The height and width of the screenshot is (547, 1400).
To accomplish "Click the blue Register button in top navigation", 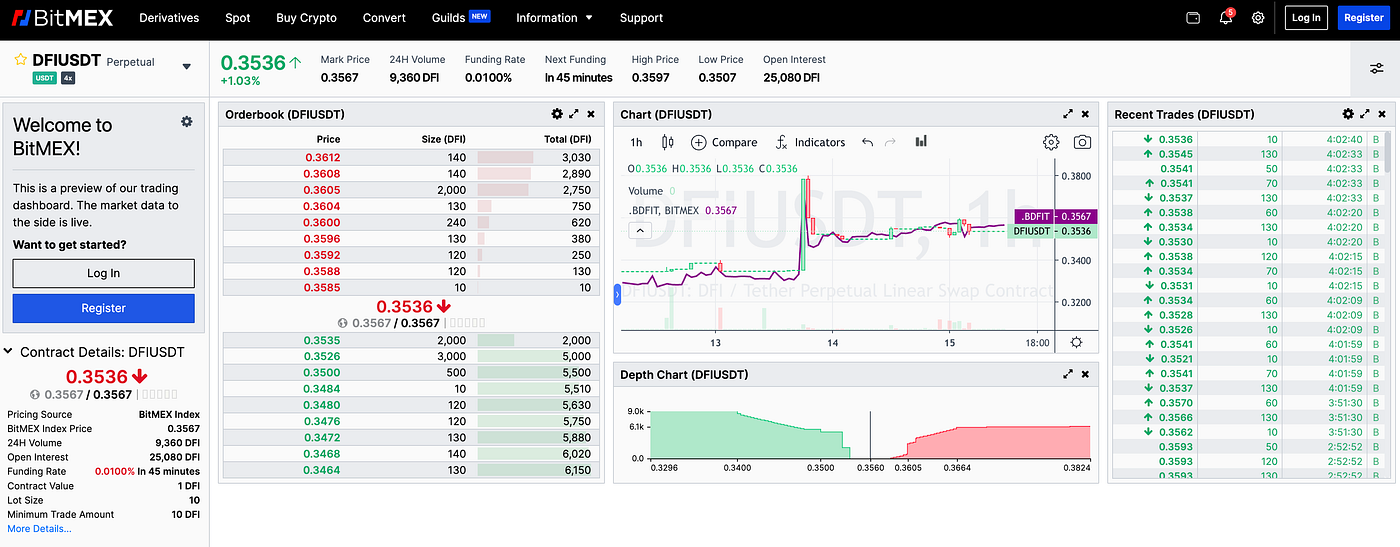I will (1364, 17).
